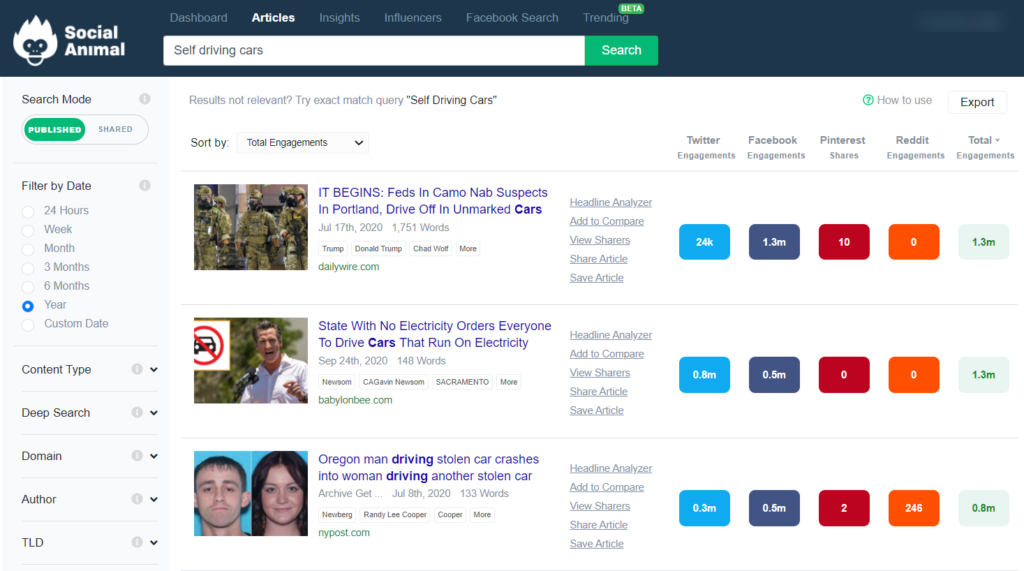Click View Sharers for the nypost article
Viewport: 1024px width, 571px height.
tap(600, 506)
